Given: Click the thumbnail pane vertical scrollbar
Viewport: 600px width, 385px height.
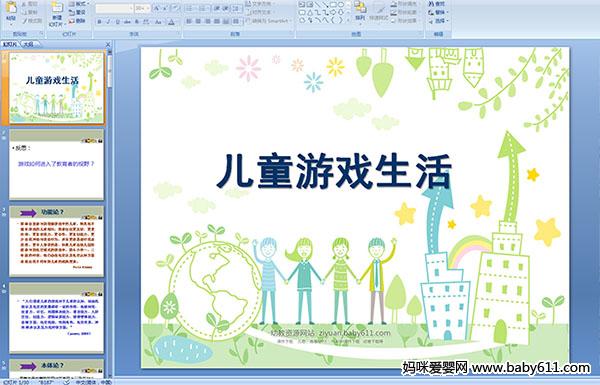Looking at the screenshot, I should click(x=110, y=214).
